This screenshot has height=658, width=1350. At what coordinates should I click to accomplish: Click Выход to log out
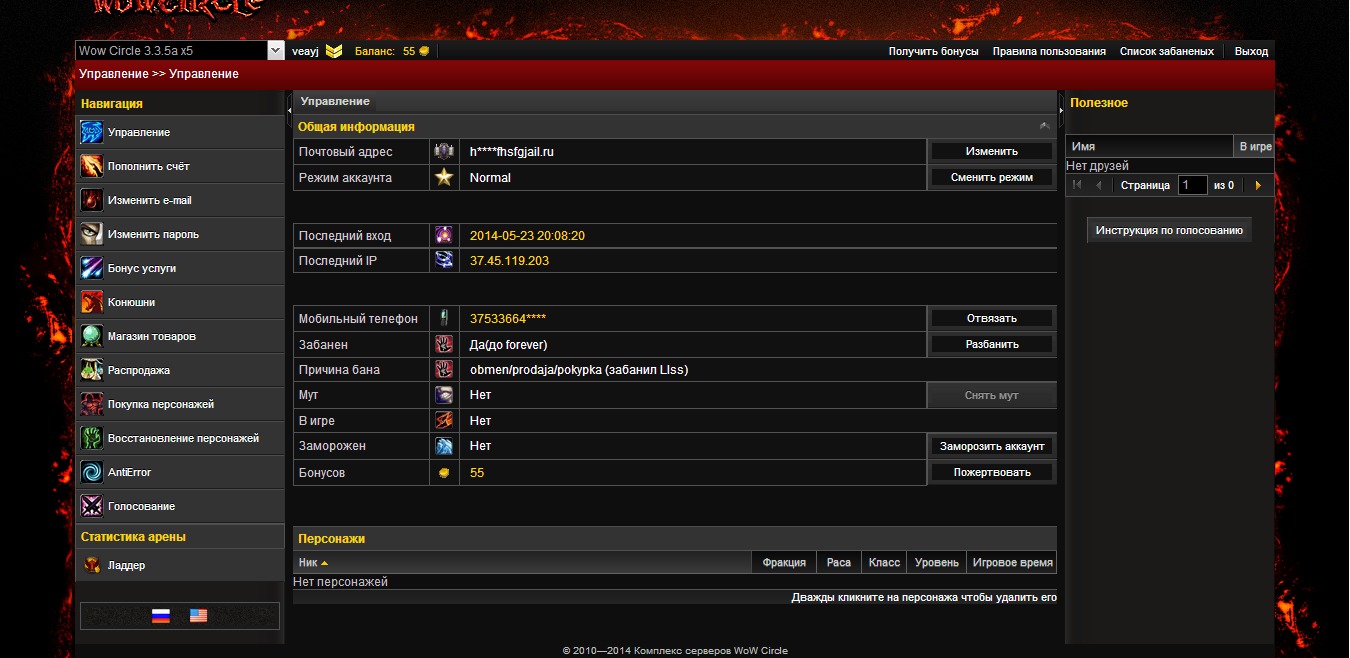click(x=1251, y=51)
